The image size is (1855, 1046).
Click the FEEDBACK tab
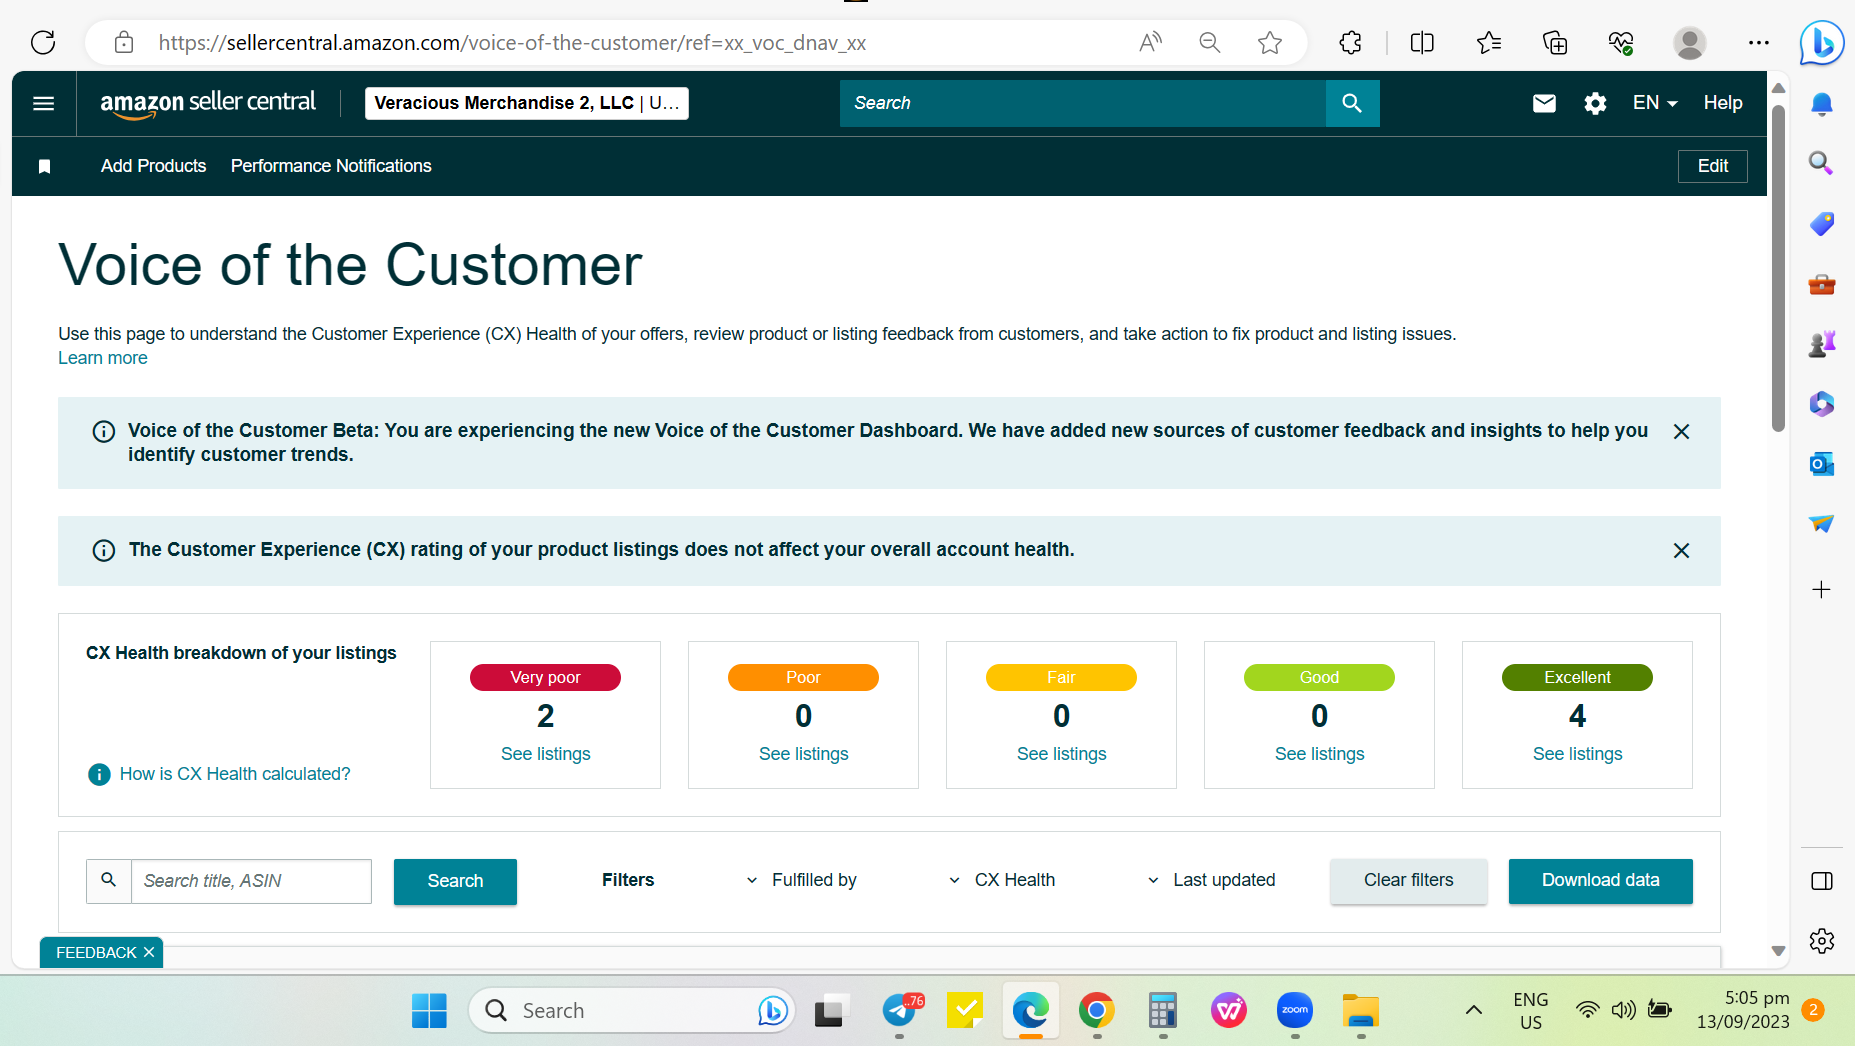[101, 952]
